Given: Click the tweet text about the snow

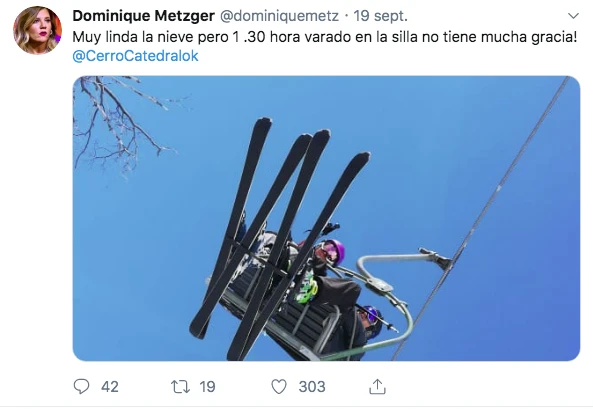Looking at the screenshot, I should [x=324, y=37].
